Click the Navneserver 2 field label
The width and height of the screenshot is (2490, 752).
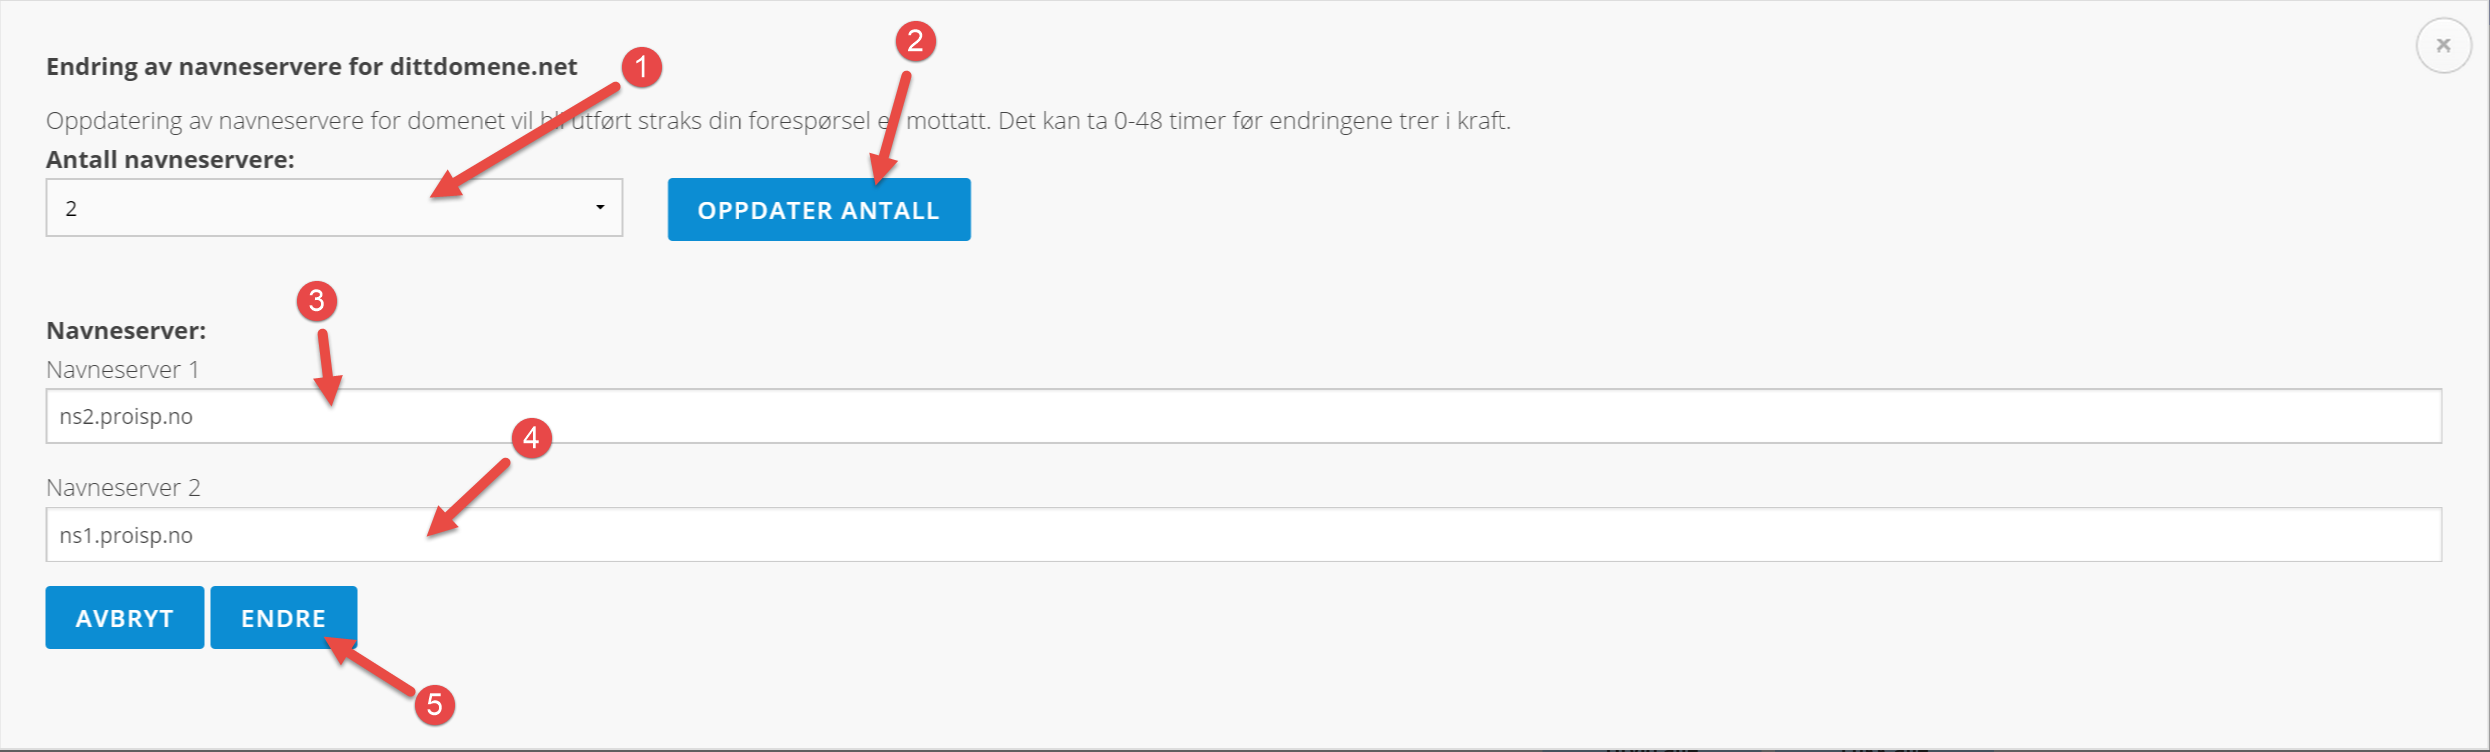[124, 488]
